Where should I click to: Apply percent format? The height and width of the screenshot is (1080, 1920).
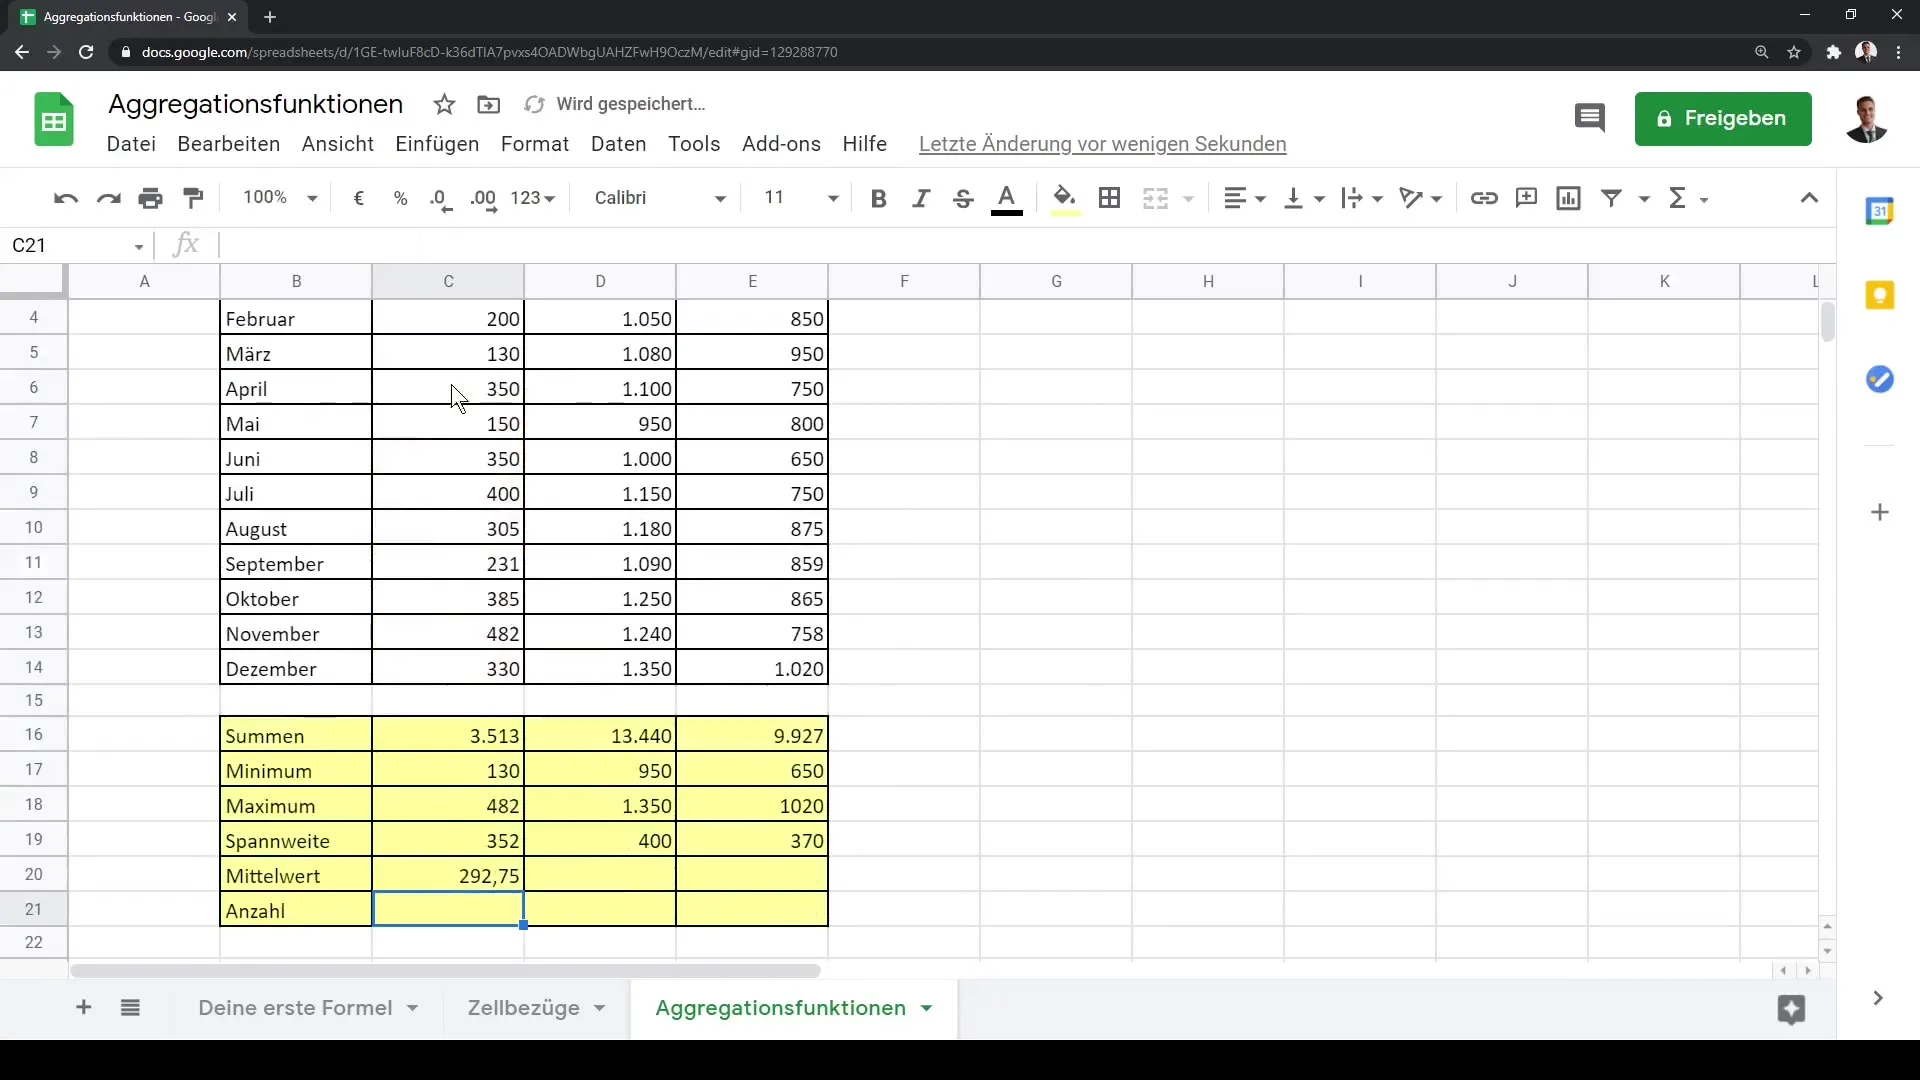(400, 198)
